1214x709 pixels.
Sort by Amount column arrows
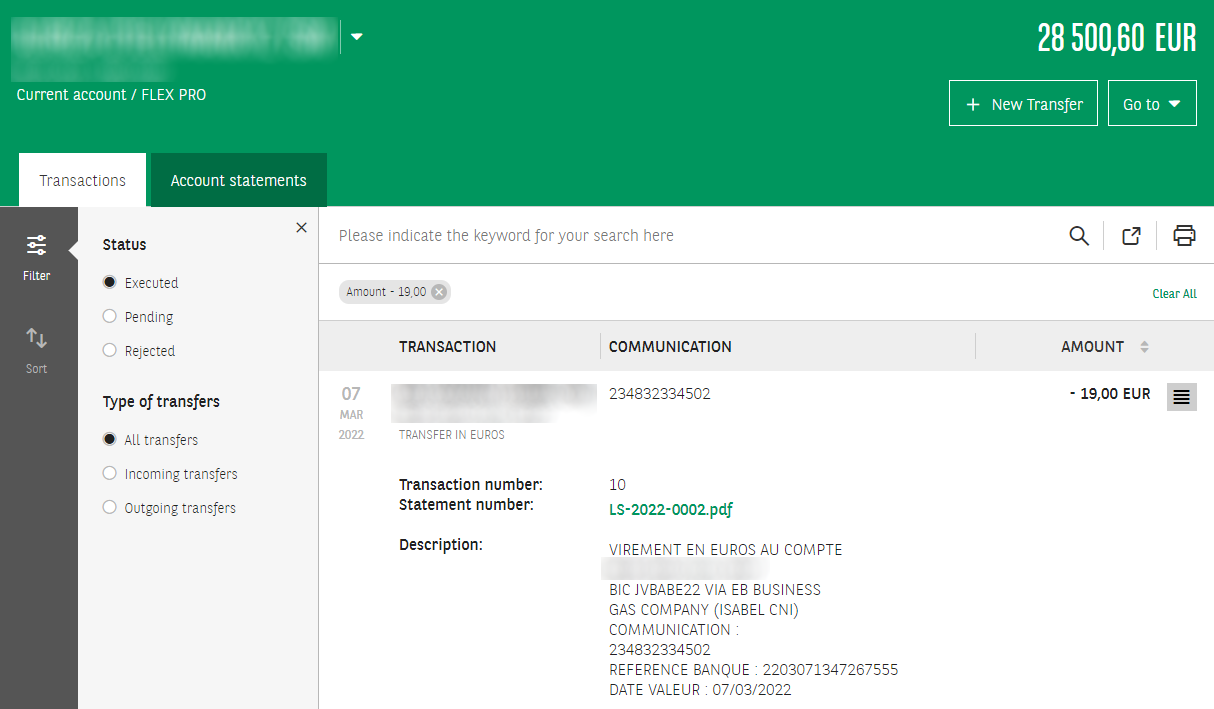(x=1144, y=347)
